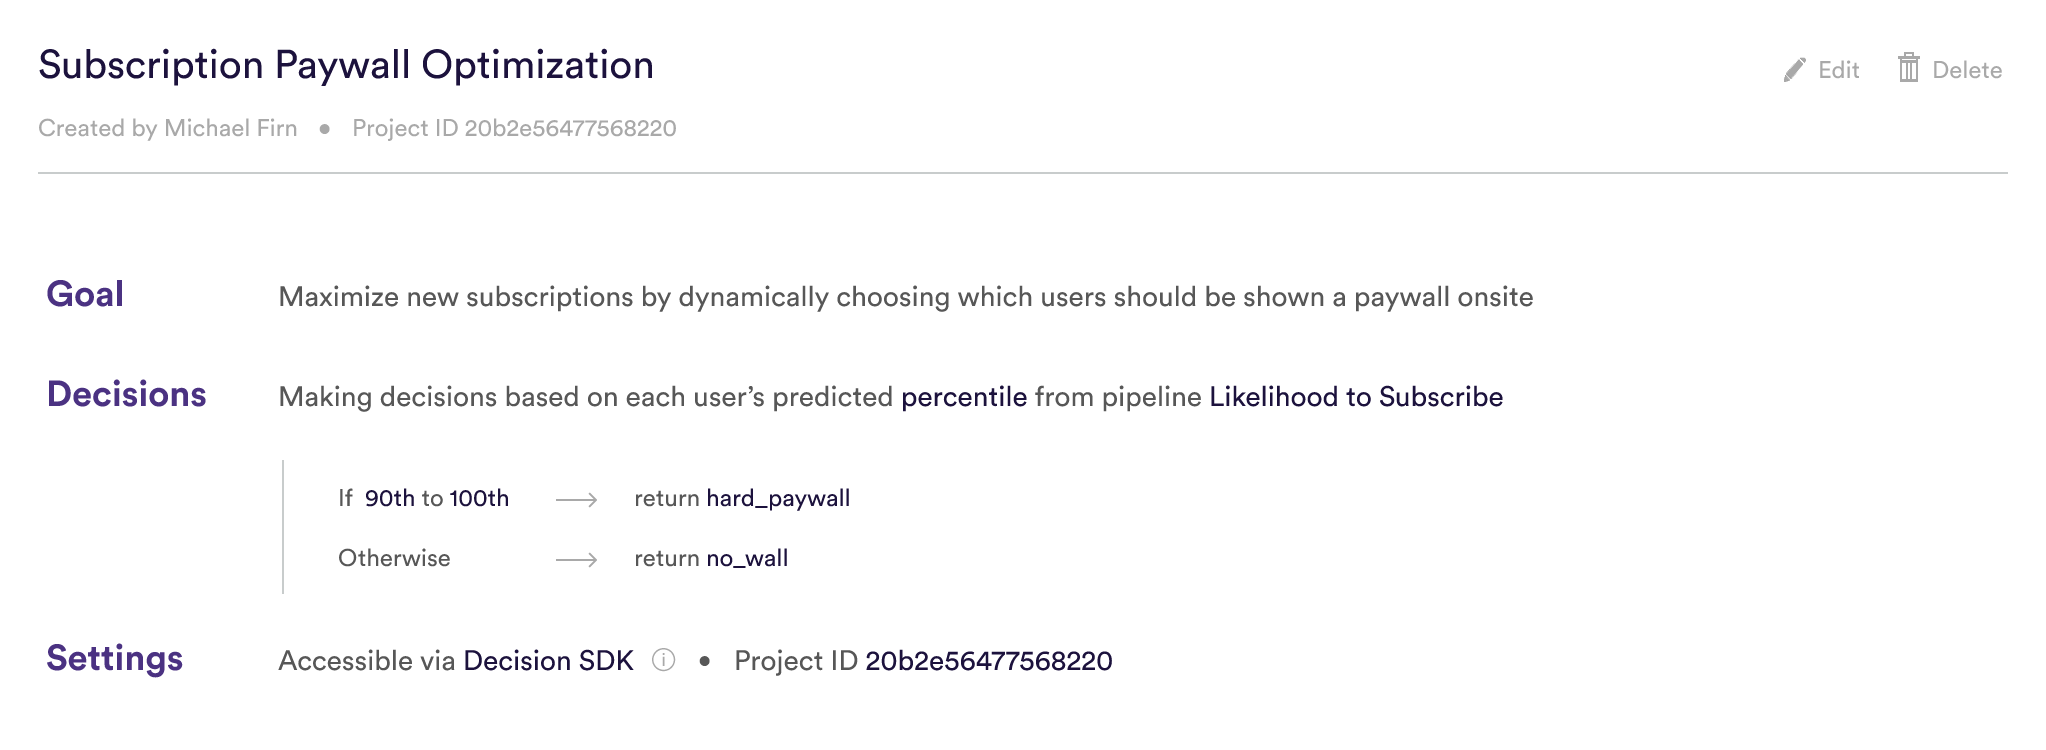
Task: Click the arrow next to Otherwise
Action: [576, 559]
